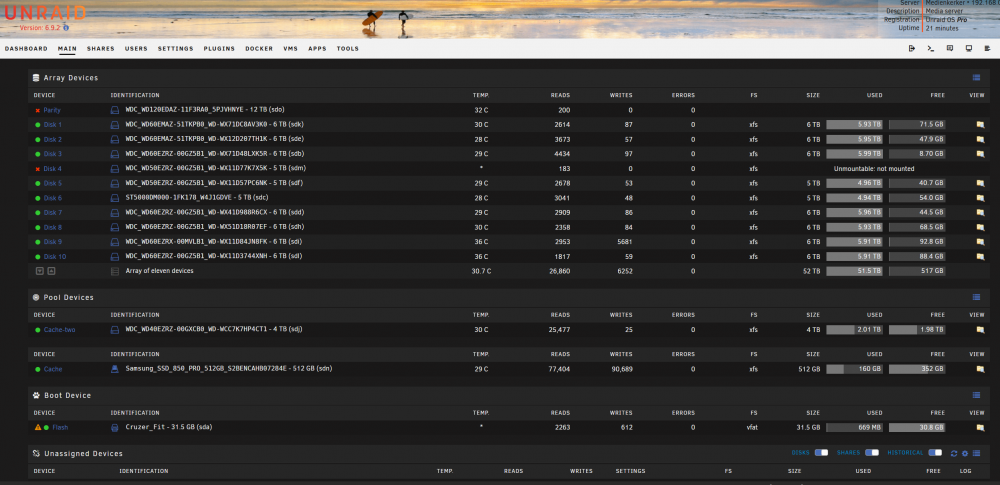Browse Disk 1 via its folder view icon

(980, 124)
